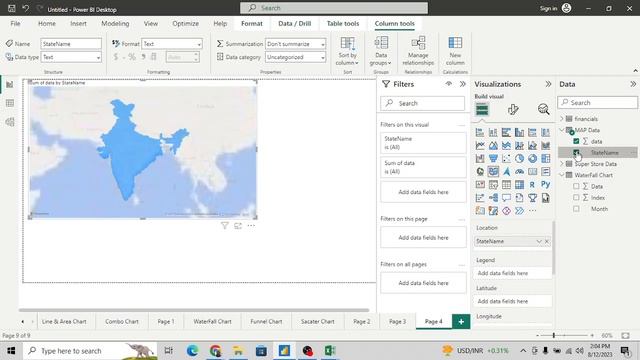The image size is (640, 360).
Task: Select the globe Map visual
Action: (x=480, y=171)
